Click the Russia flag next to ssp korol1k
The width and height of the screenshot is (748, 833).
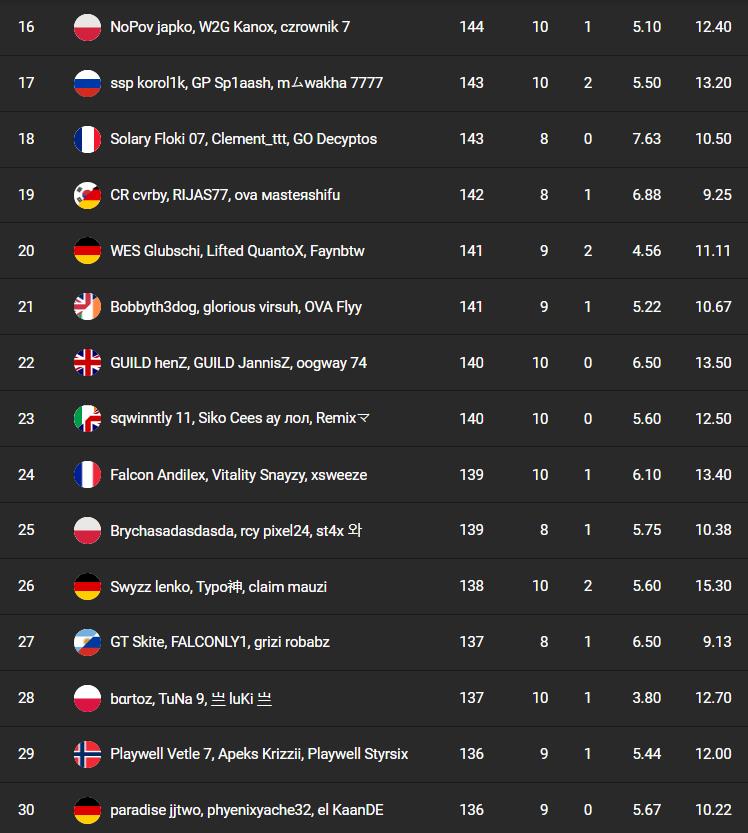(88, 83)
